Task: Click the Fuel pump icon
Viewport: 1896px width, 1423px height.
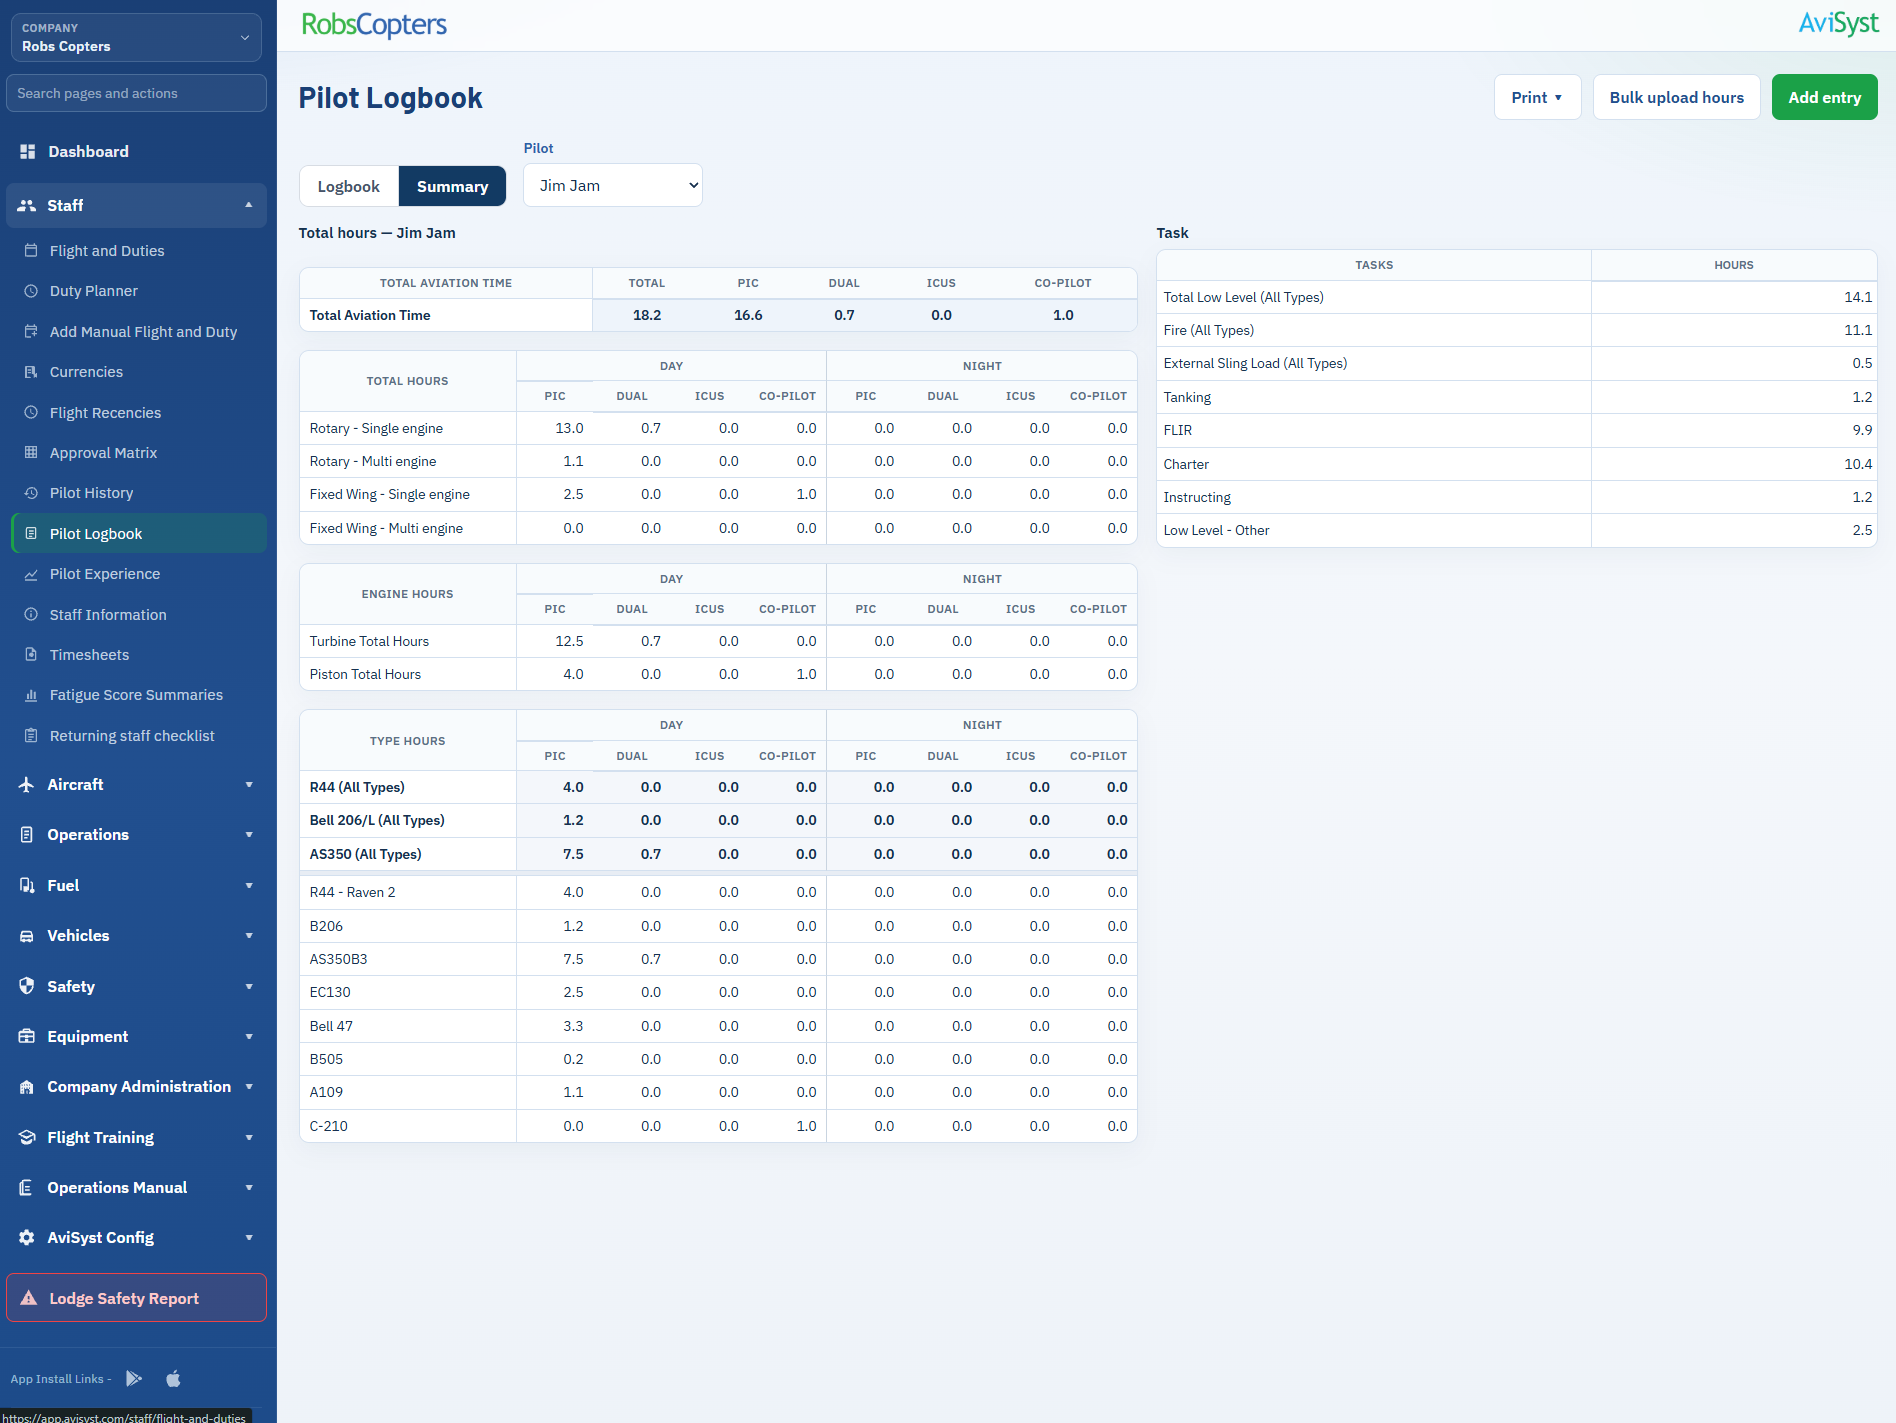Action: 27,885
